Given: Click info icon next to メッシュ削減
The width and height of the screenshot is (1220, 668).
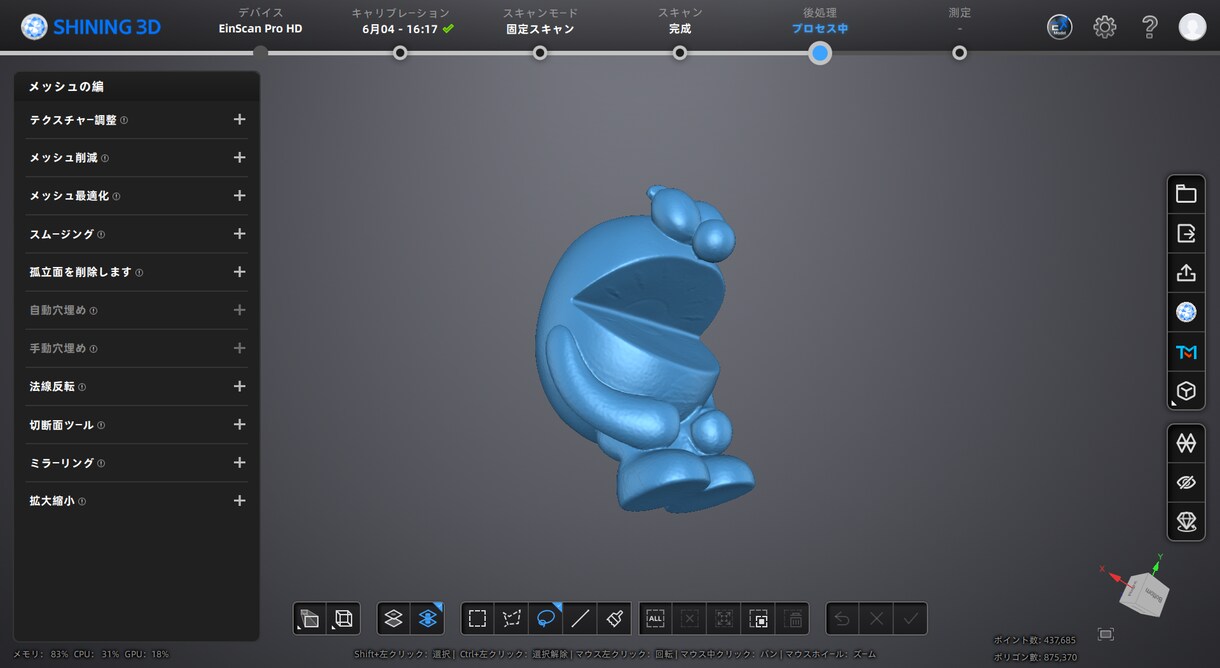Looking at the screenshot, I should 105,158.
